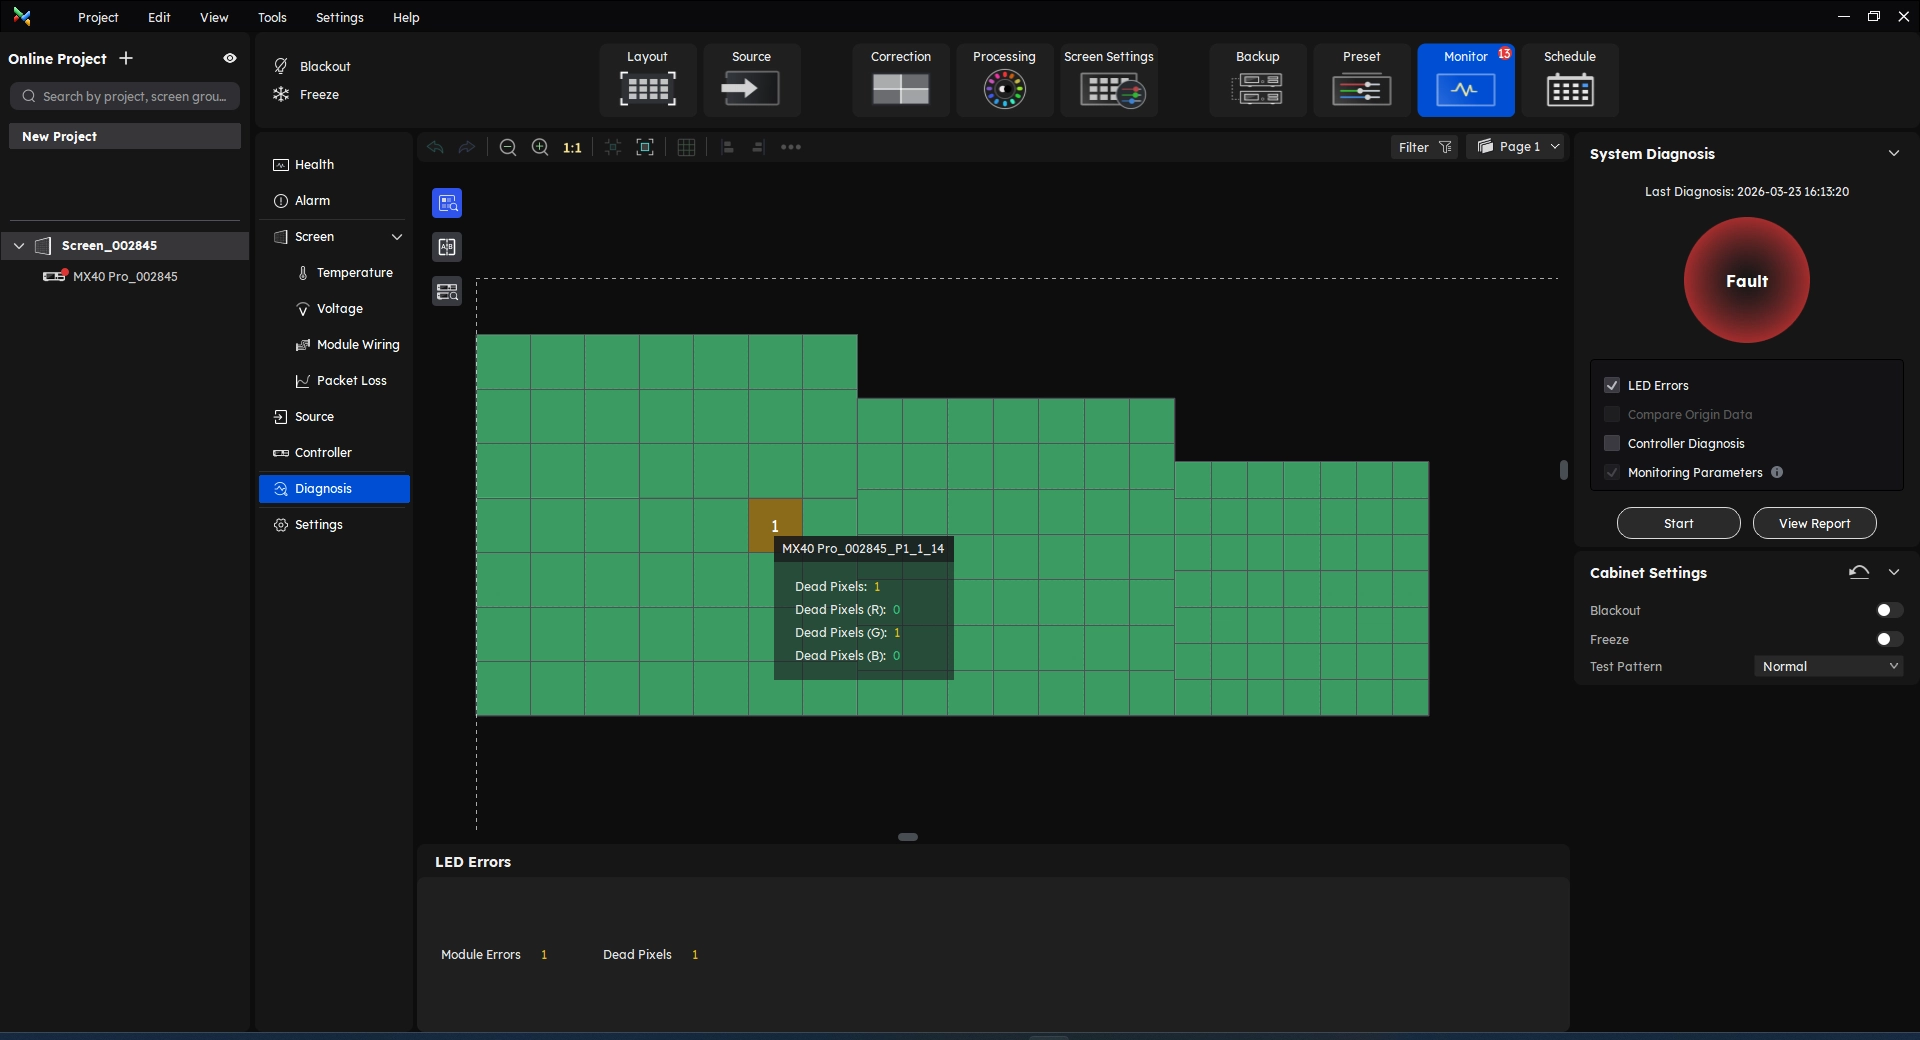1920x1040 pixels.
Task: Click the undo arrow in canvas toolbar
Action: pos(435,147)
